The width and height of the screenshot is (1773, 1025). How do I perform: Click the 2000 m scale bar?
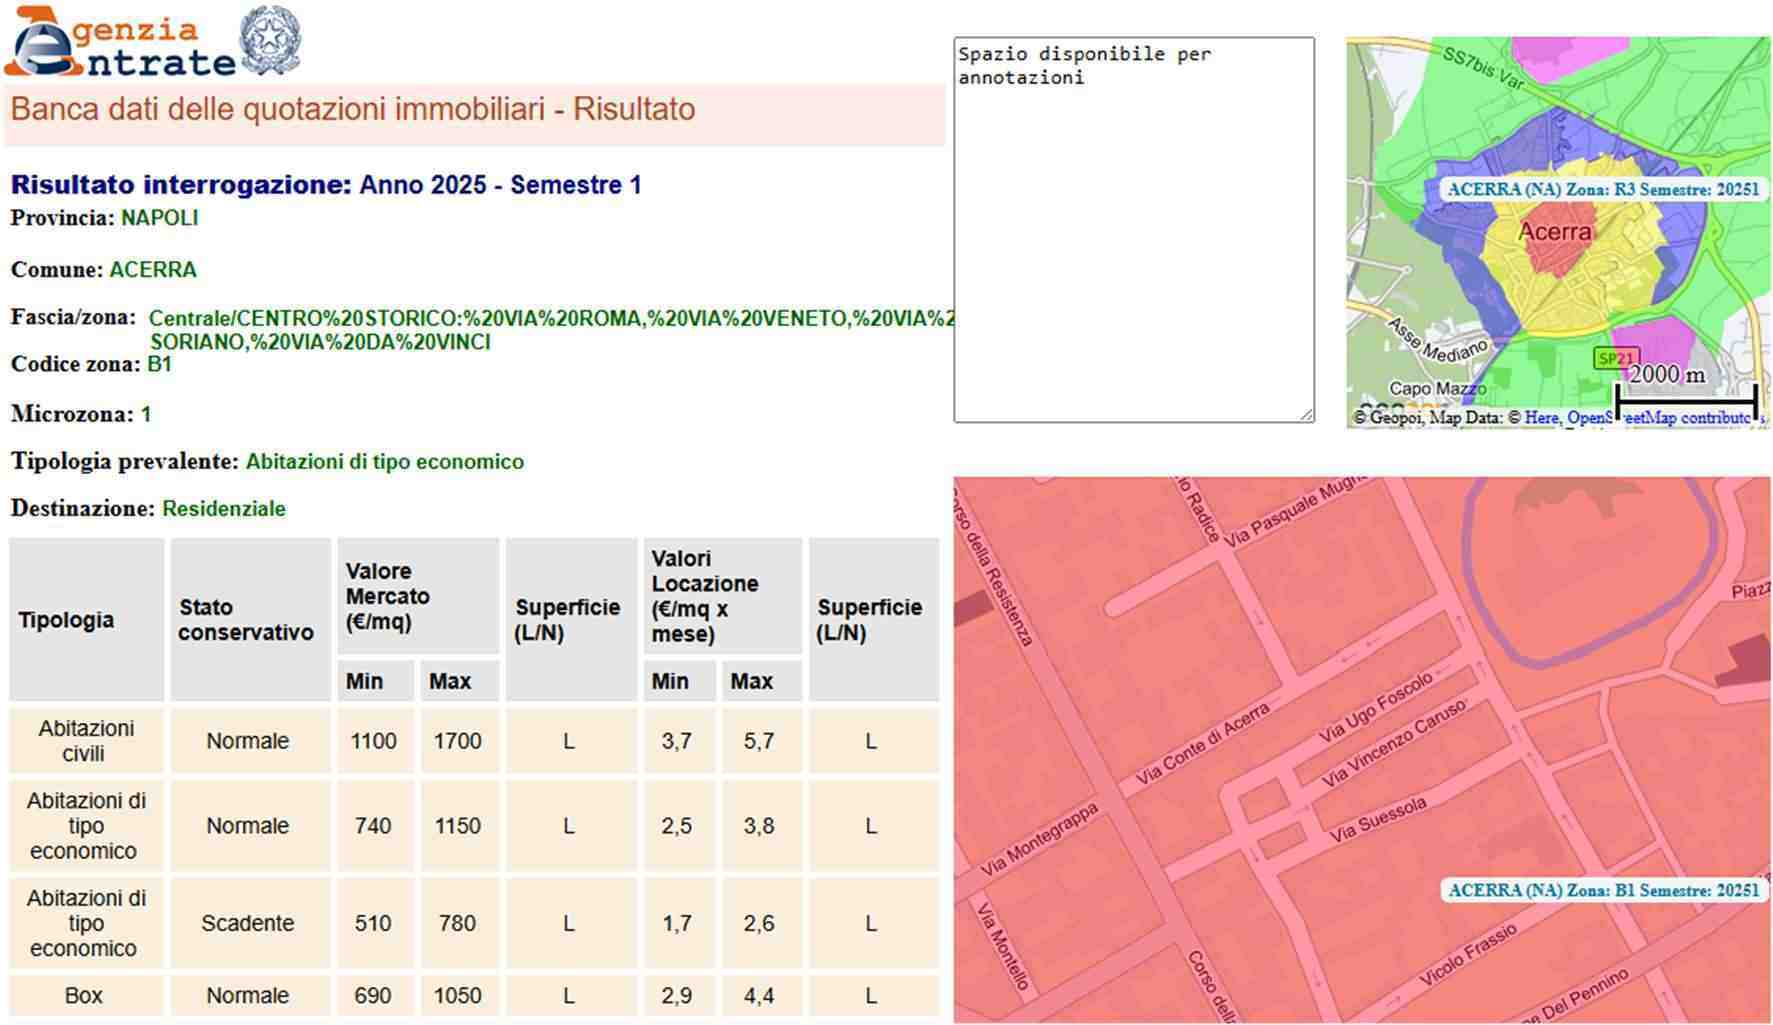pyautogui.click(x=1686, y=400)
